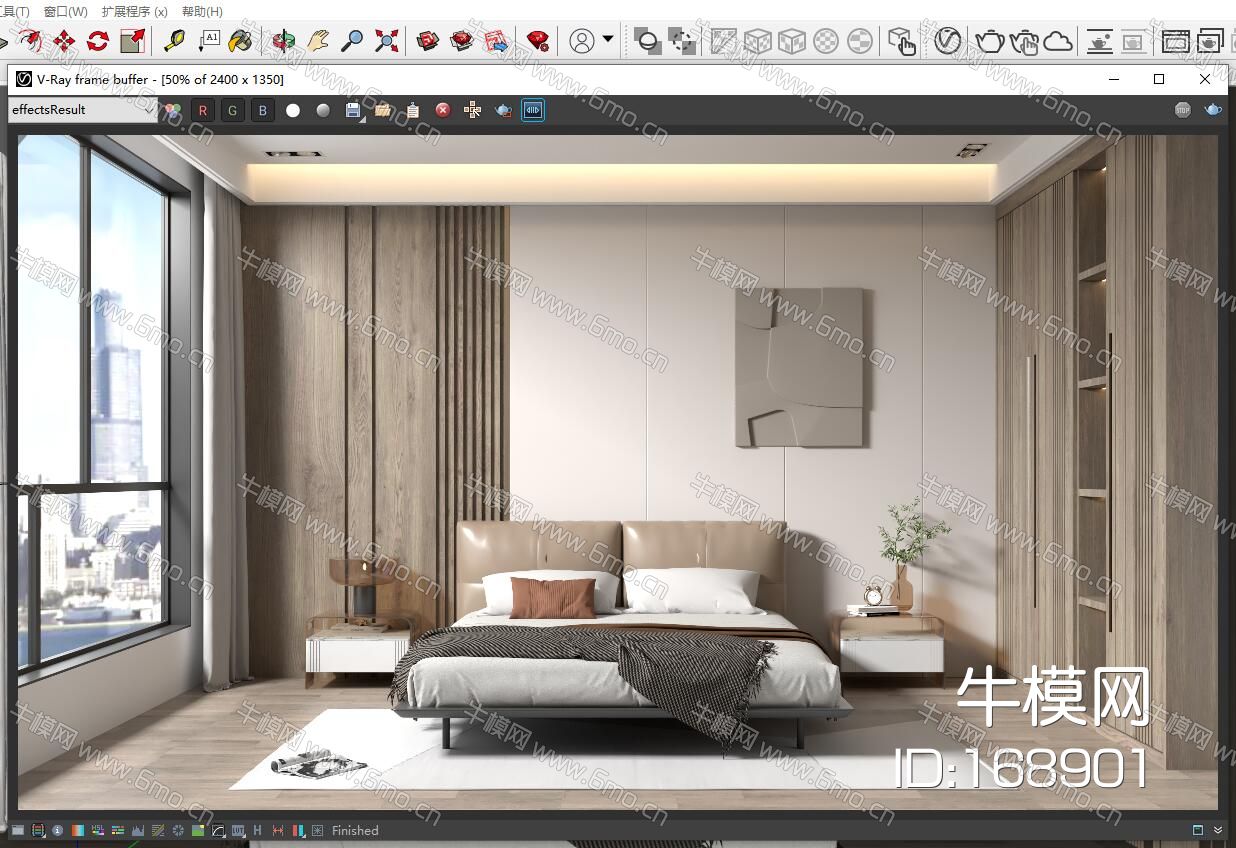Toggle the green channel G button
Screen dimensions: 1236x848
click(x=233, y=110)
